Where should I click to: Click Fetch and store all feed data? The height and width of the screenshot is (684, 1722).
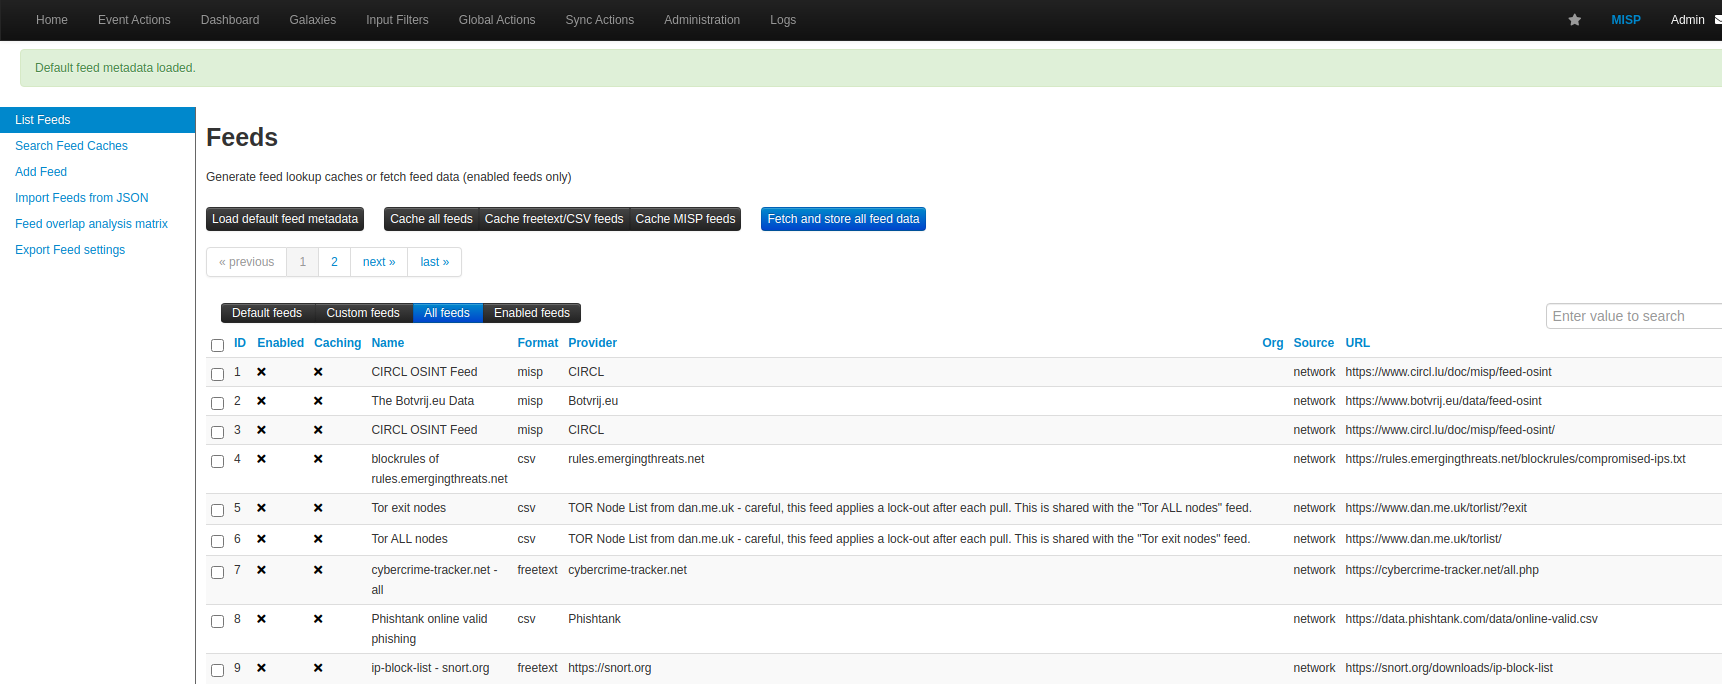coord(843,219)
